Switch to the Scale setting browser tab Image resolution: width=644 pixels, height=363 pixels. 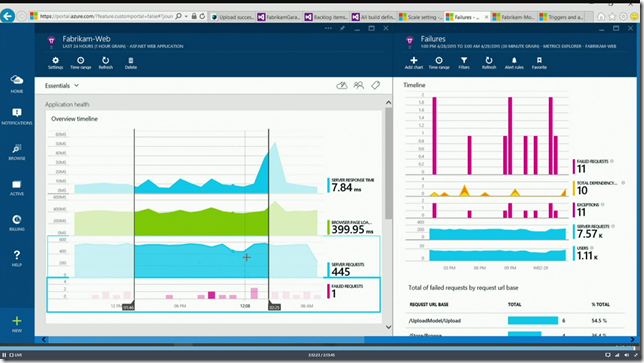(x=421, y=17)
